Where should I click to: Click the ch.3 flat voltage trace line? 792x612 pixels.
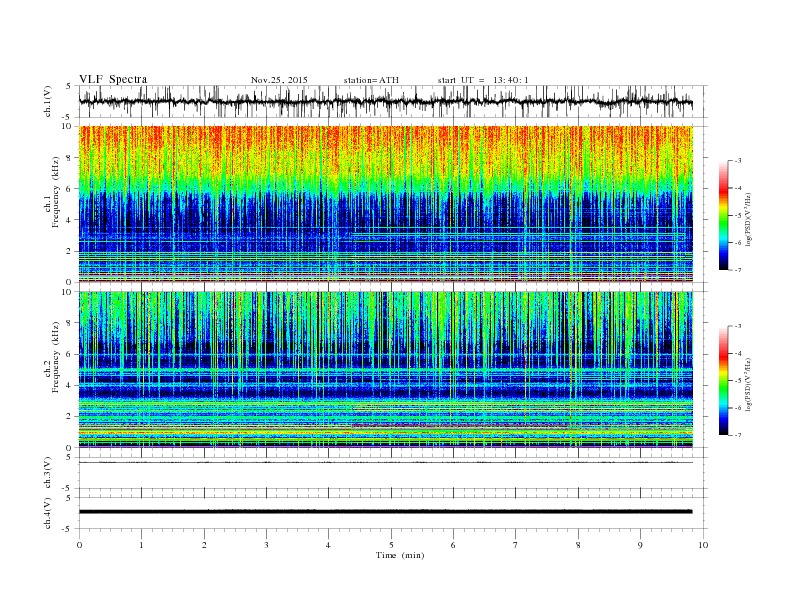[385, 463]
